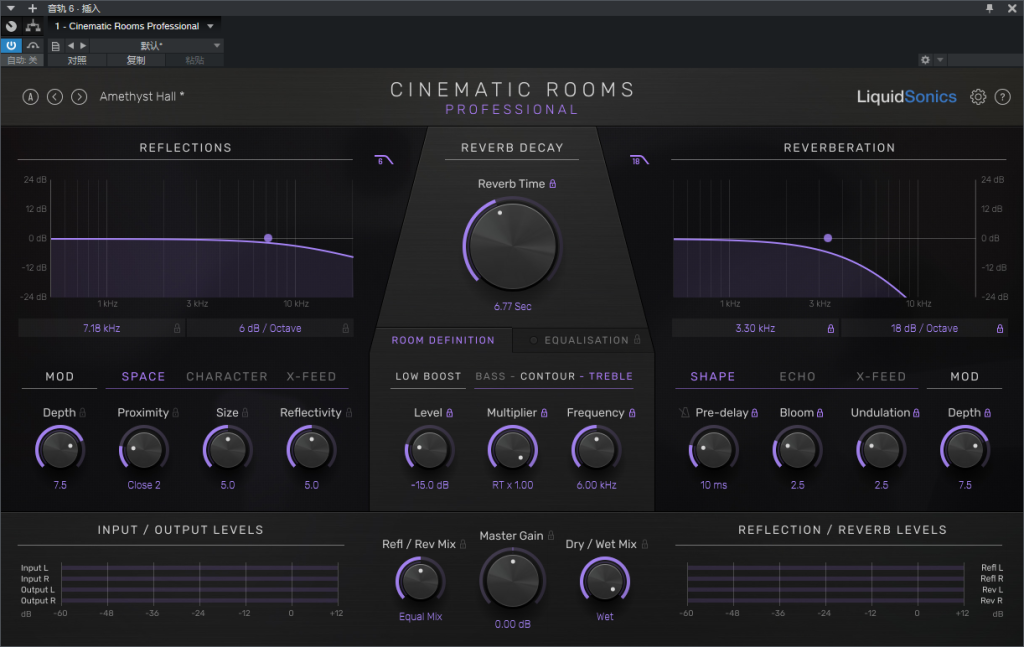
Task: Click the reverberation 18 dB filter slope icon
Action: 639,160
